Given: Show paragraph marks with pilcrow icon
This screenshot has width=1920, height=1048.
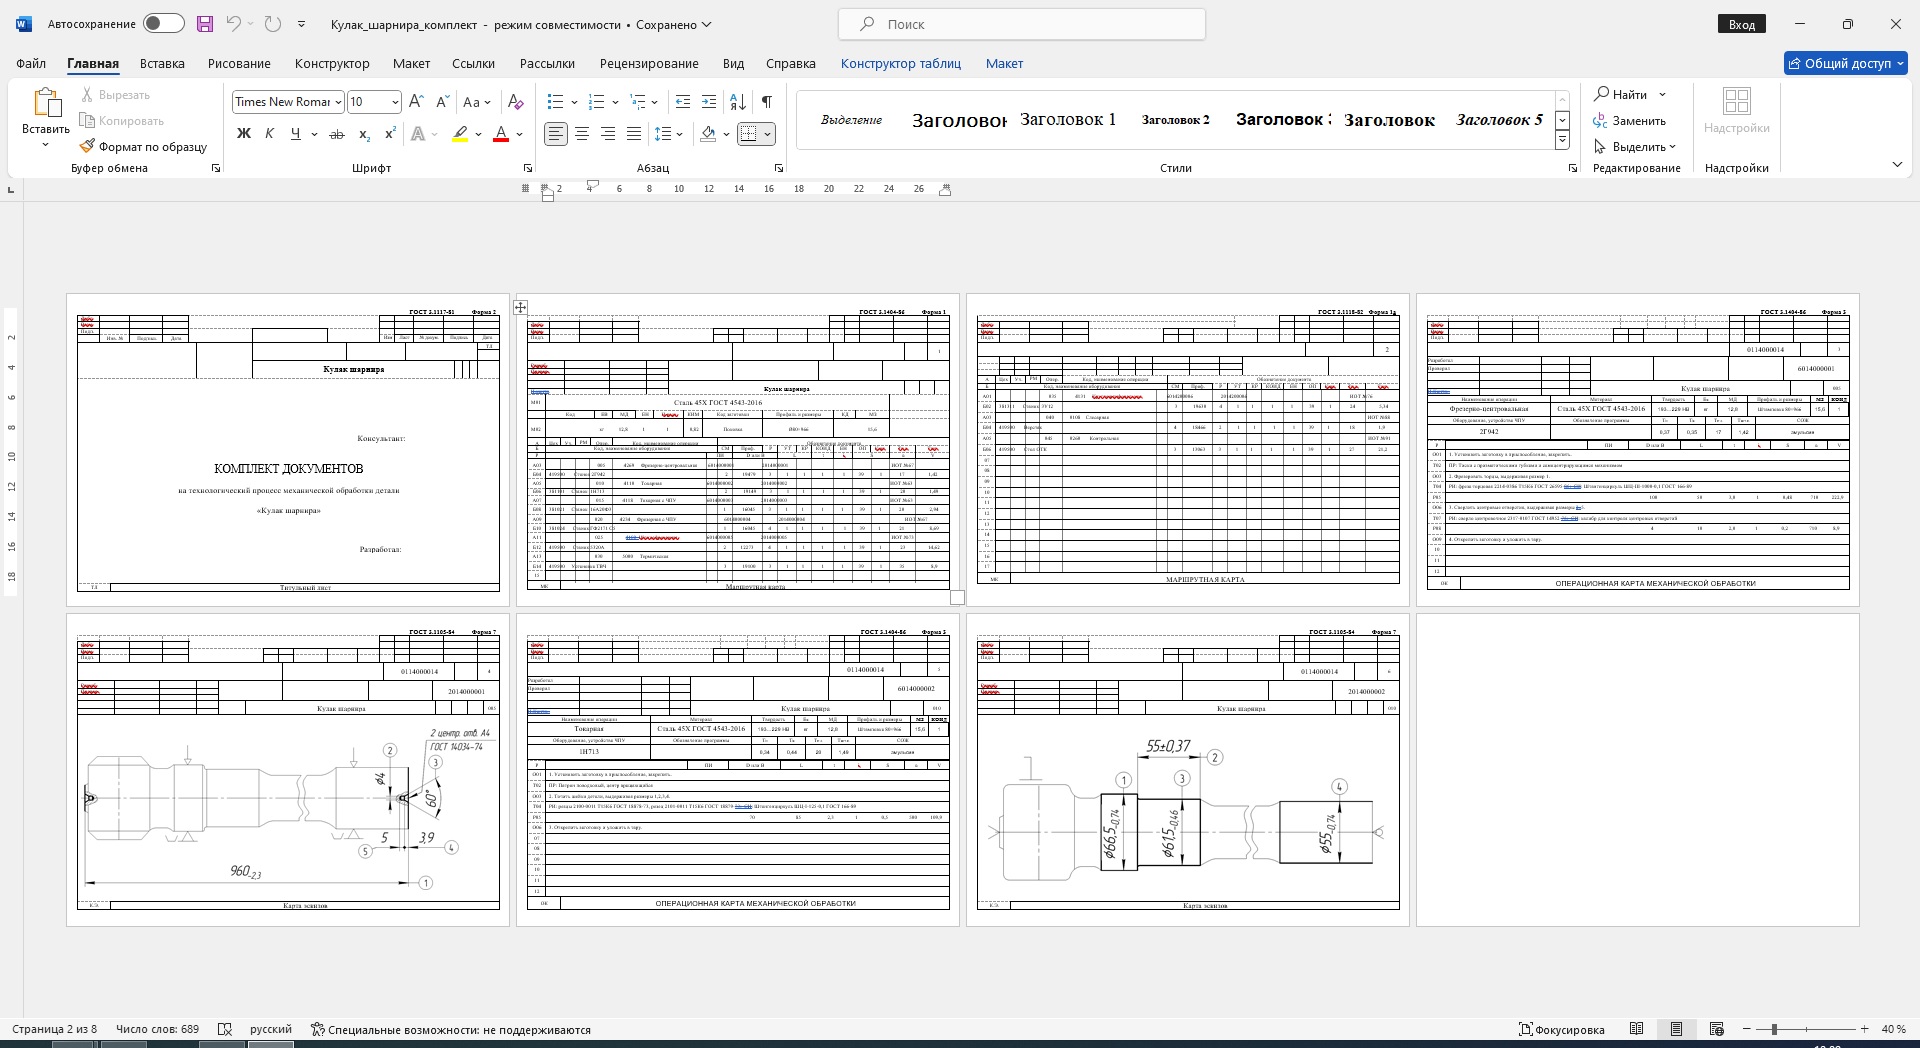Looking at the screenshot, I should tap(766, 102).
